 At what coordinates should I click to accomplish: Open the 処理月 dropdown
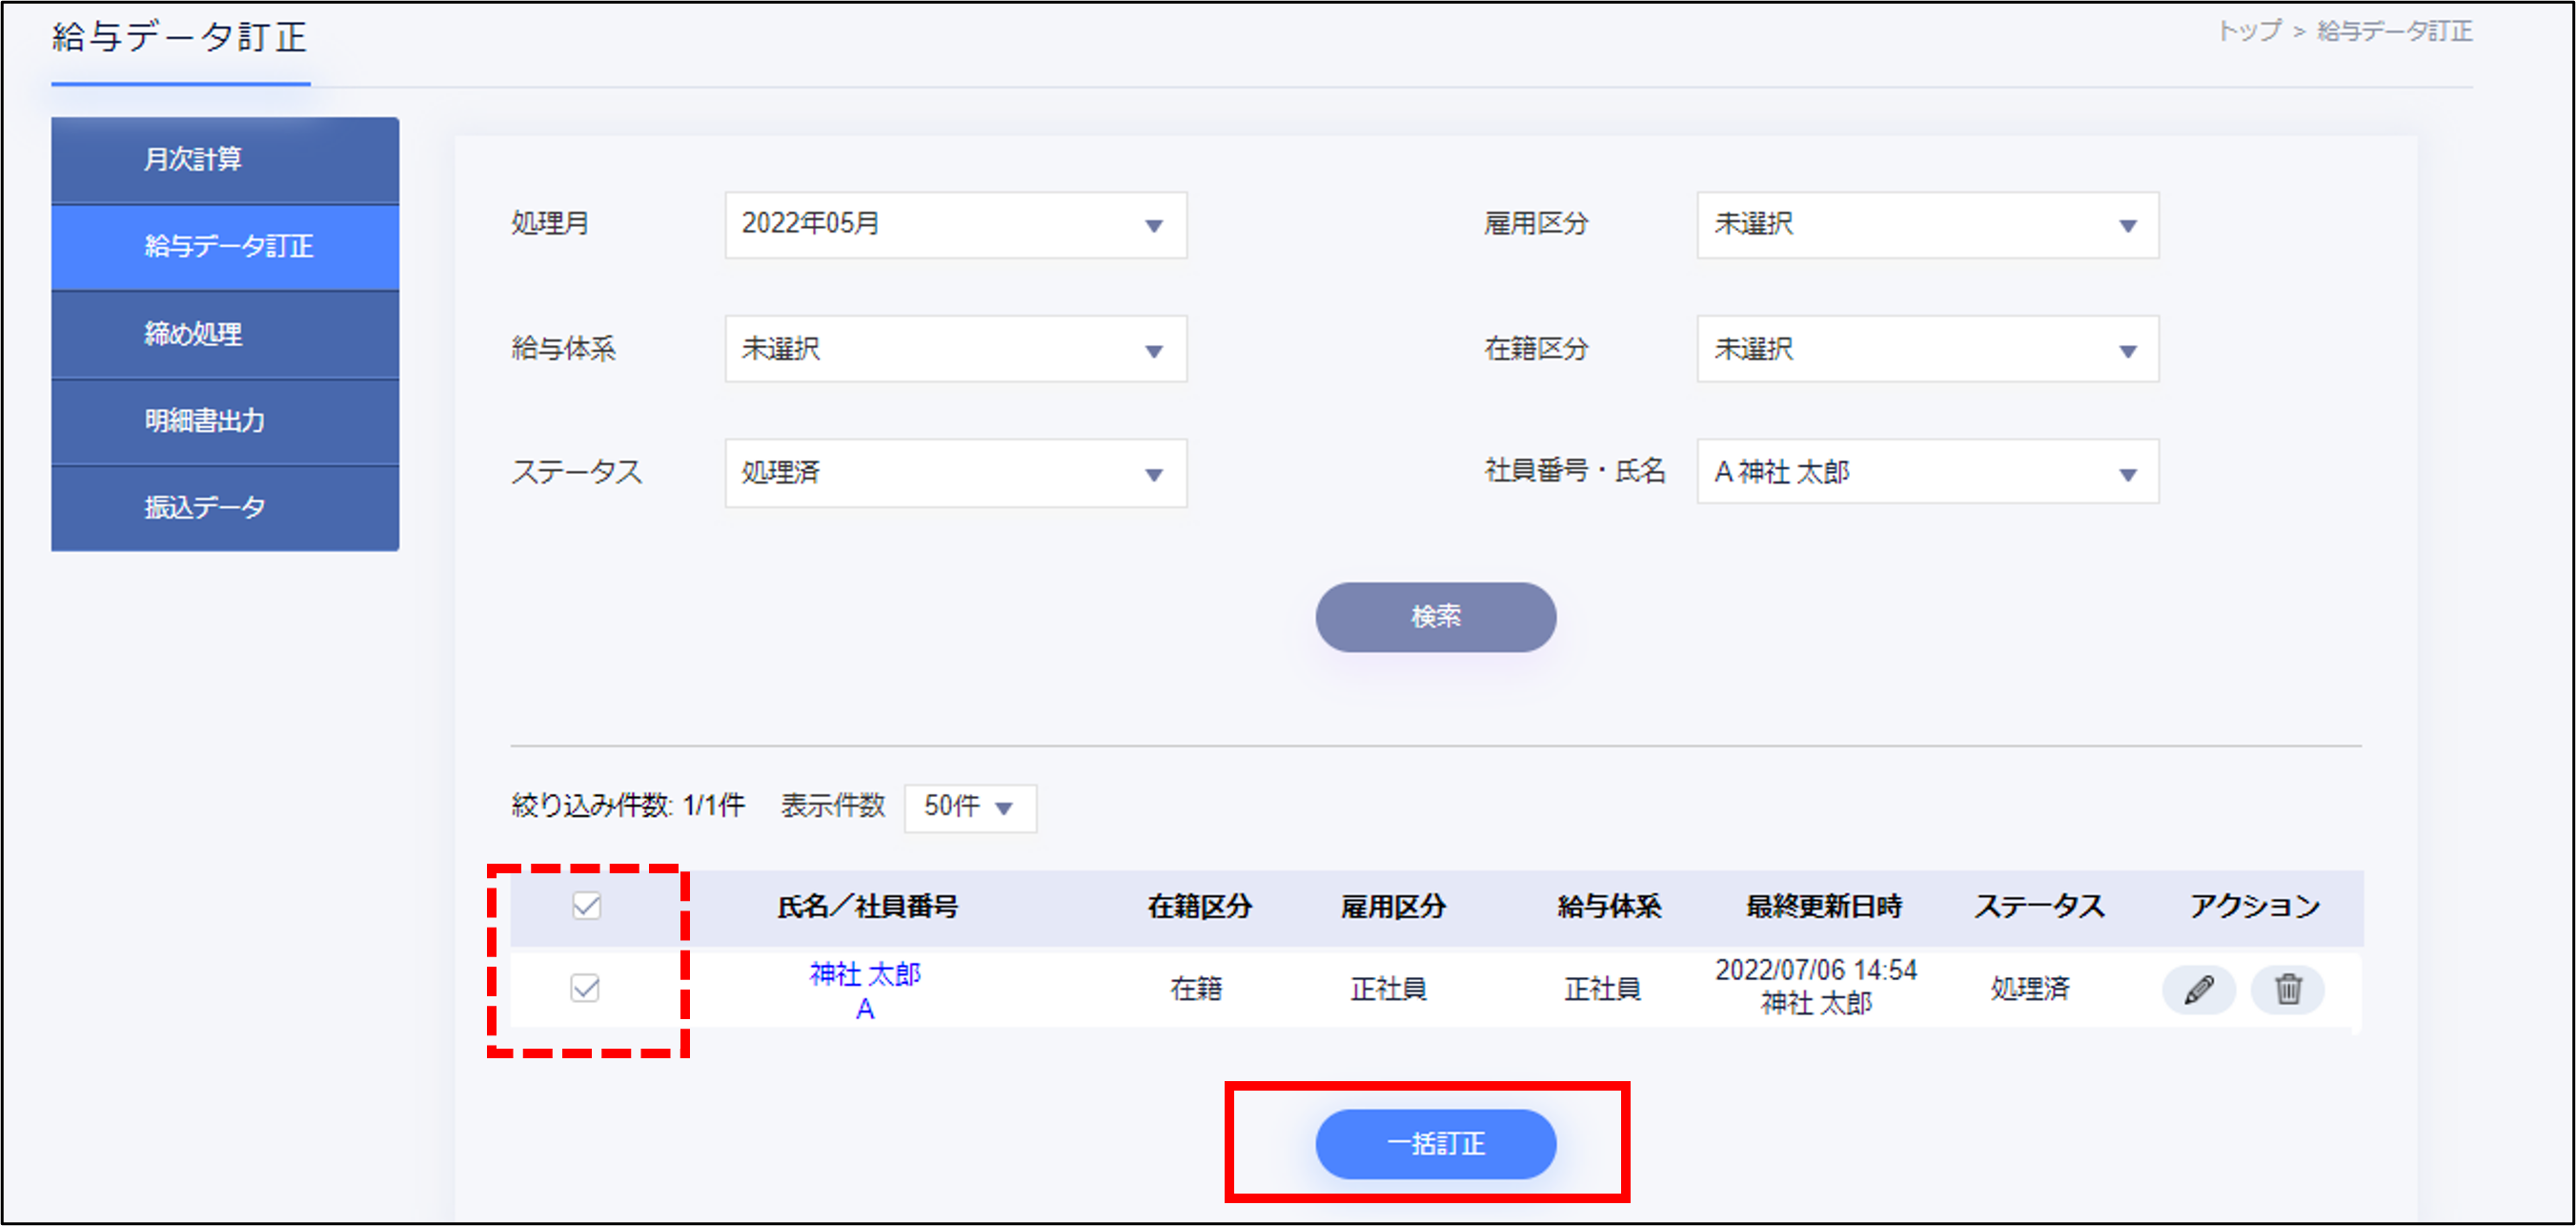point(955,225)
